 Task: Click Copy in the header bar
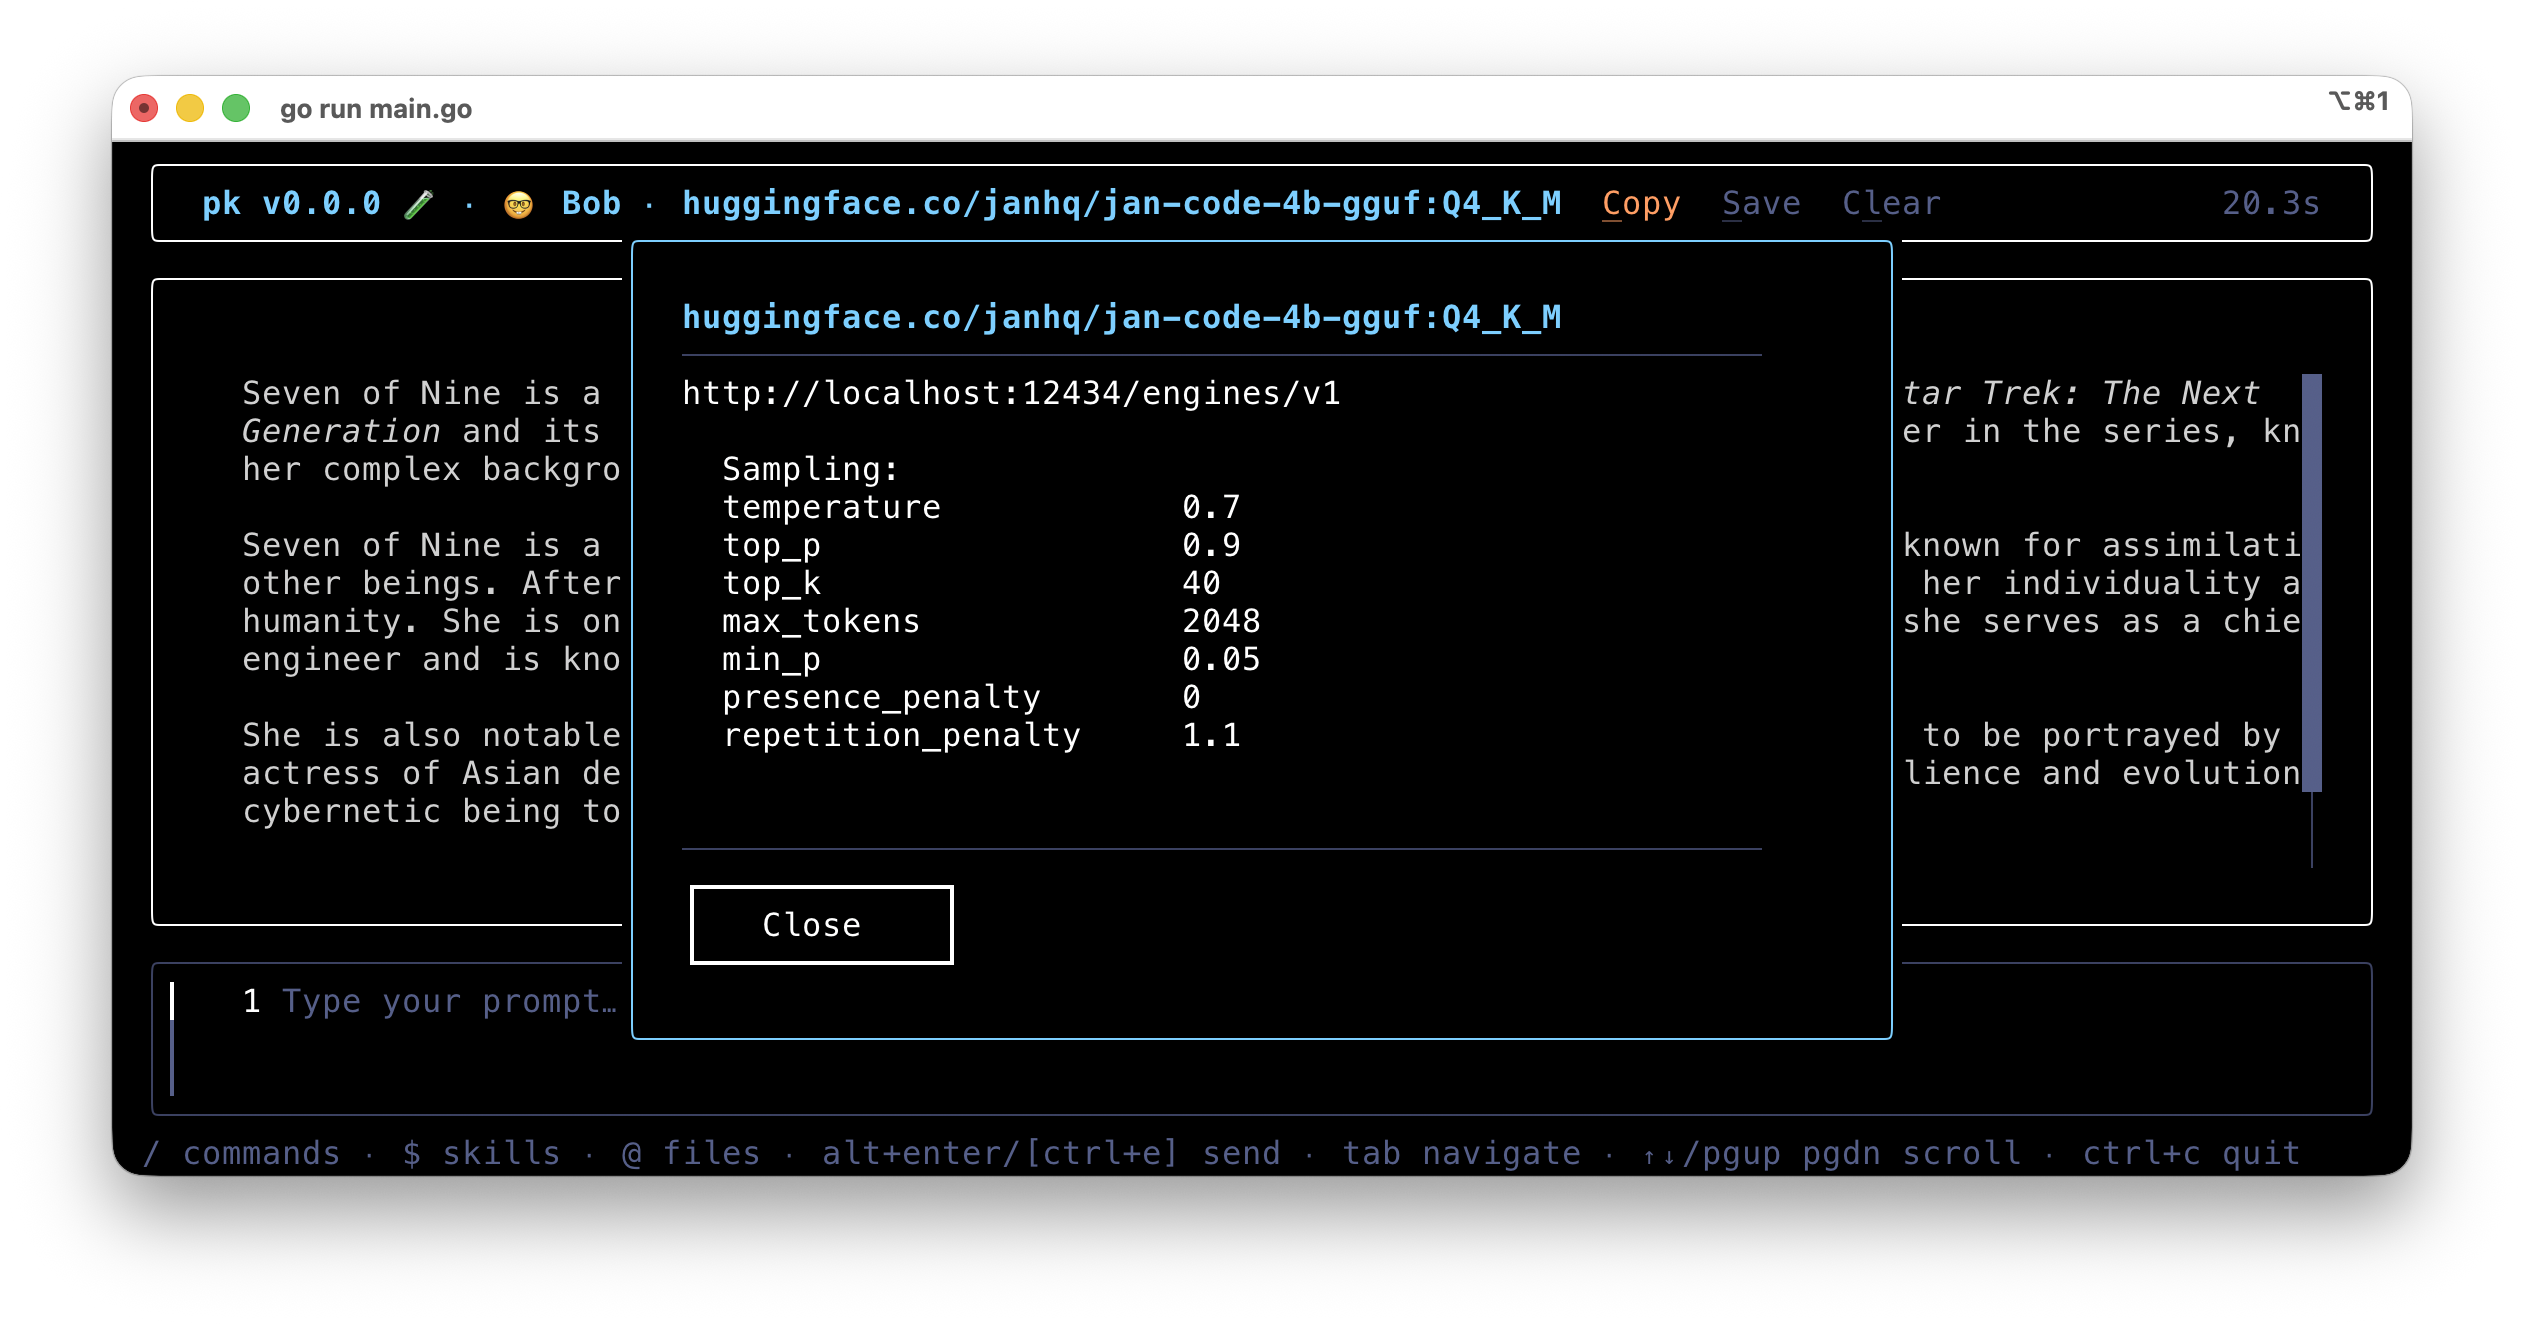coord(1641,203)
